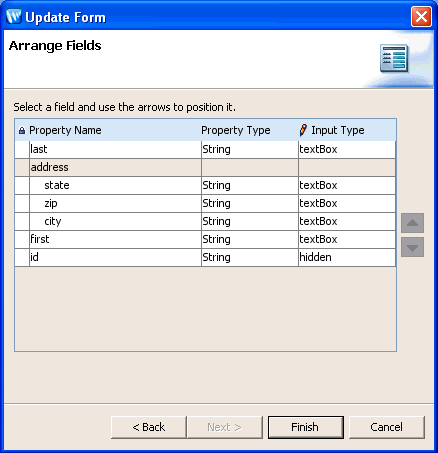
Task: Select the 'city' field row
Action: point(205,221)
